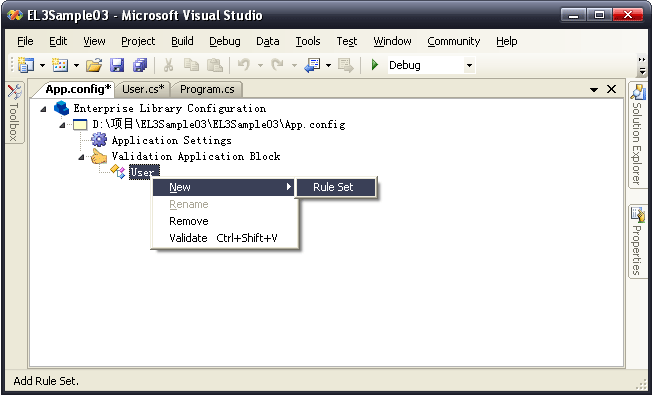The image size is (653, 396).
Task: Click the Copy toolbar icon
Action: click(191, 65)
